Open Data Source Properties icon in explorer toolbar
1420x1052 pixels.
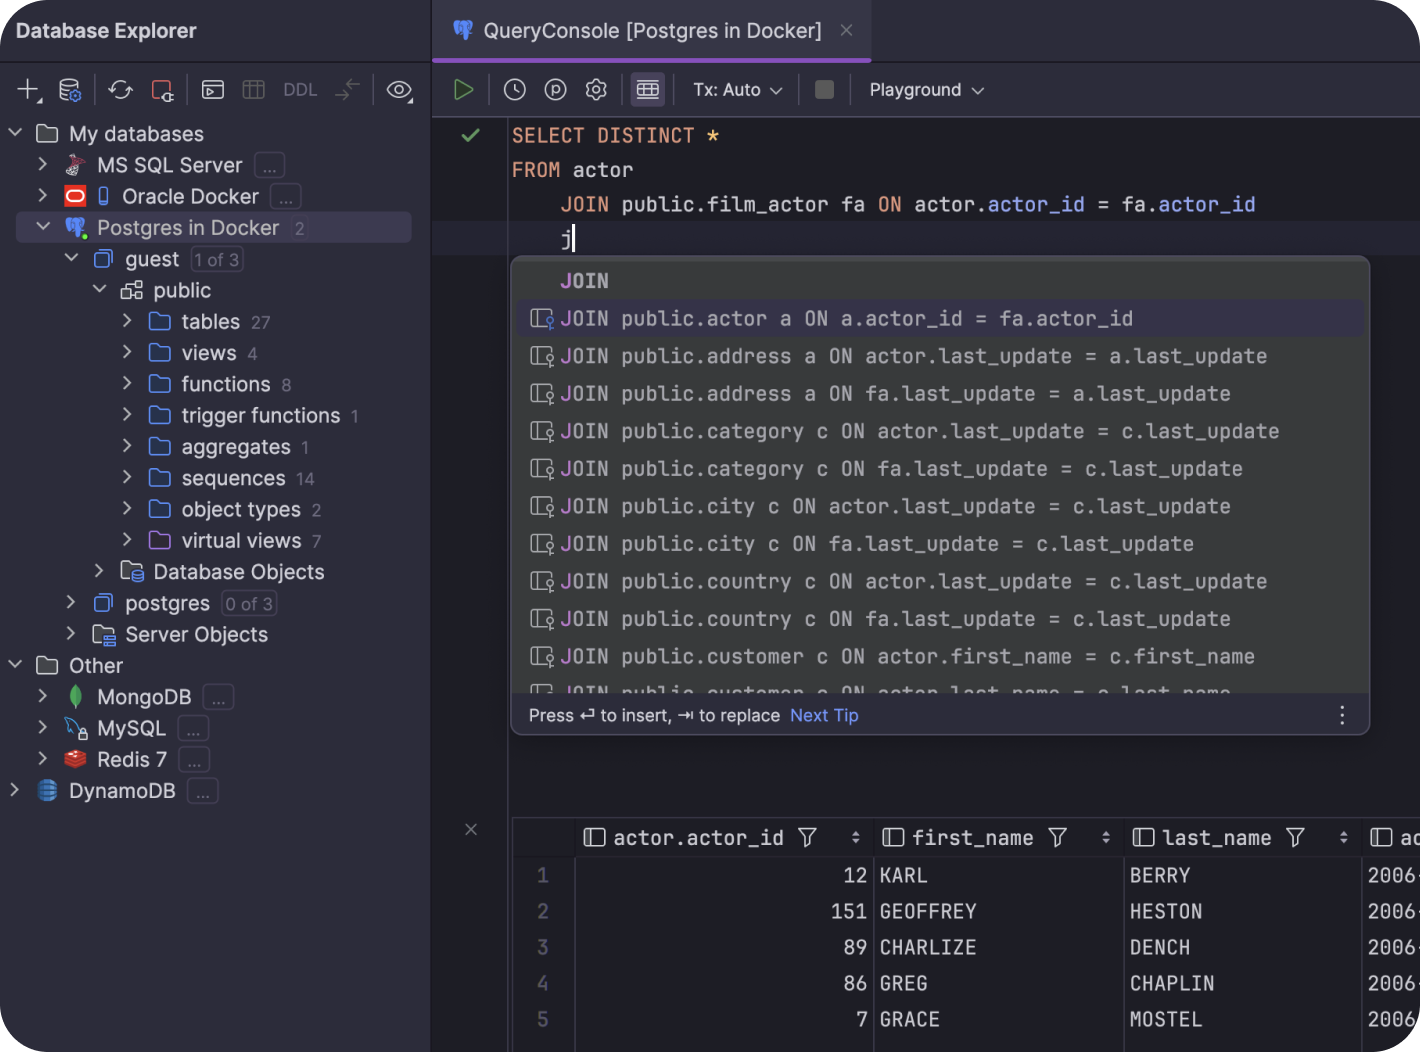(x=70, y=89)
